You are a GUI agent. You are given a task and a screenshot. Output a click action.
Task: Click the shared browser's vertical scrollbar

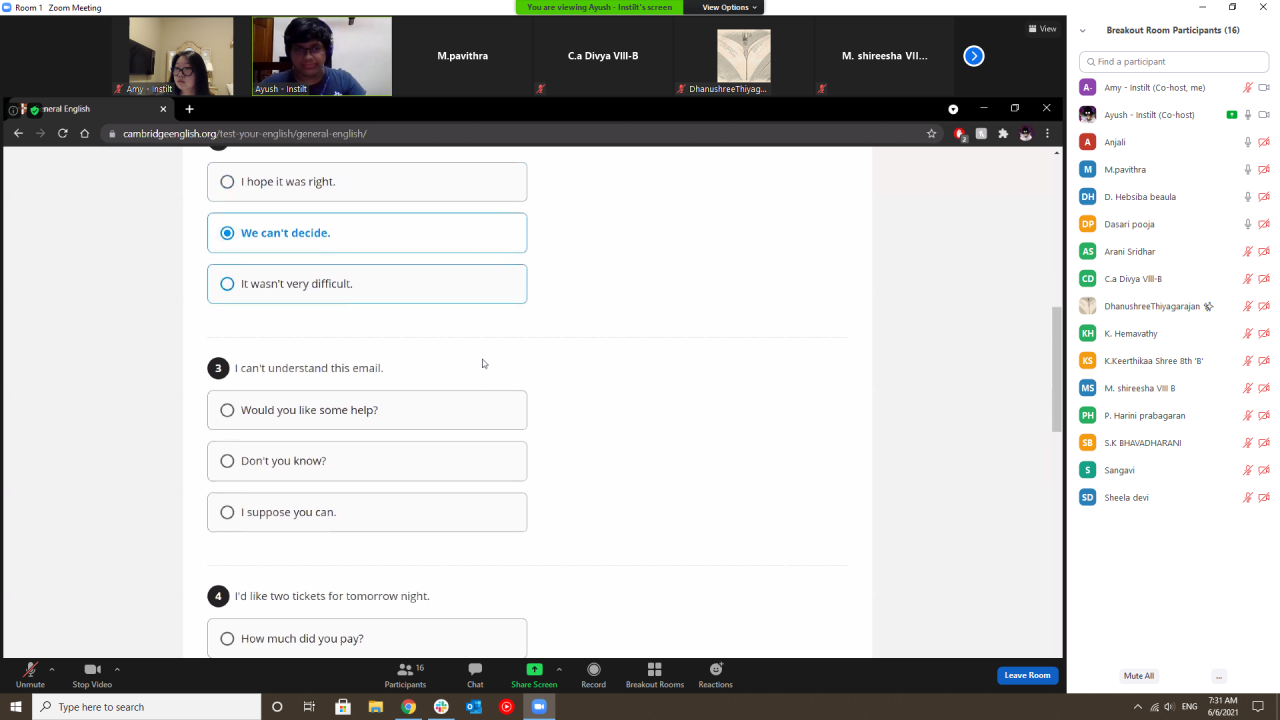1057,369
